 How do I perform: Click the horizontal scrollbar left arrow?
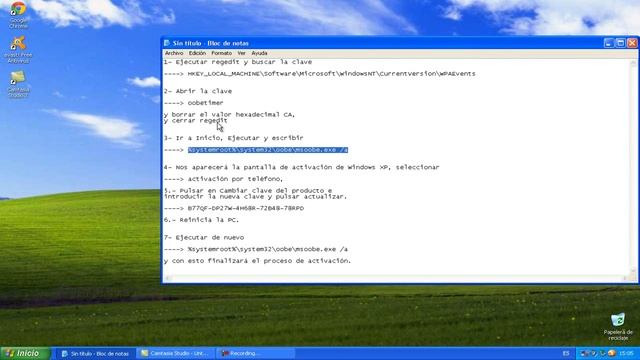[168, 278]
